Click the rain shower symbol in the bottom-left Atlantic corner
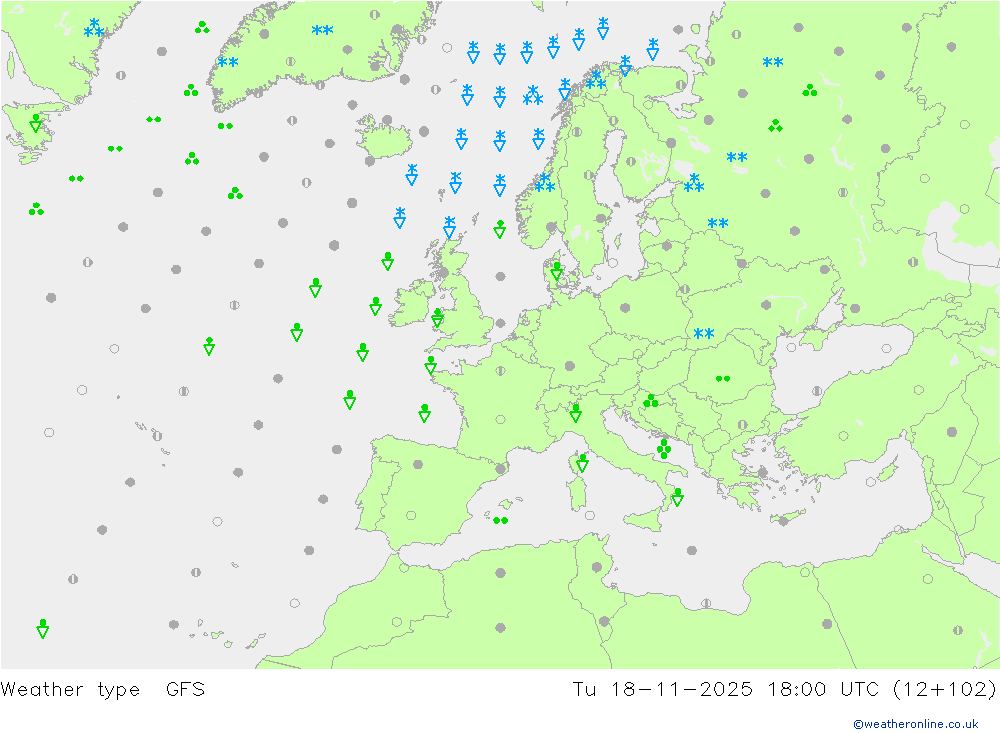 [x=43, y=628]
